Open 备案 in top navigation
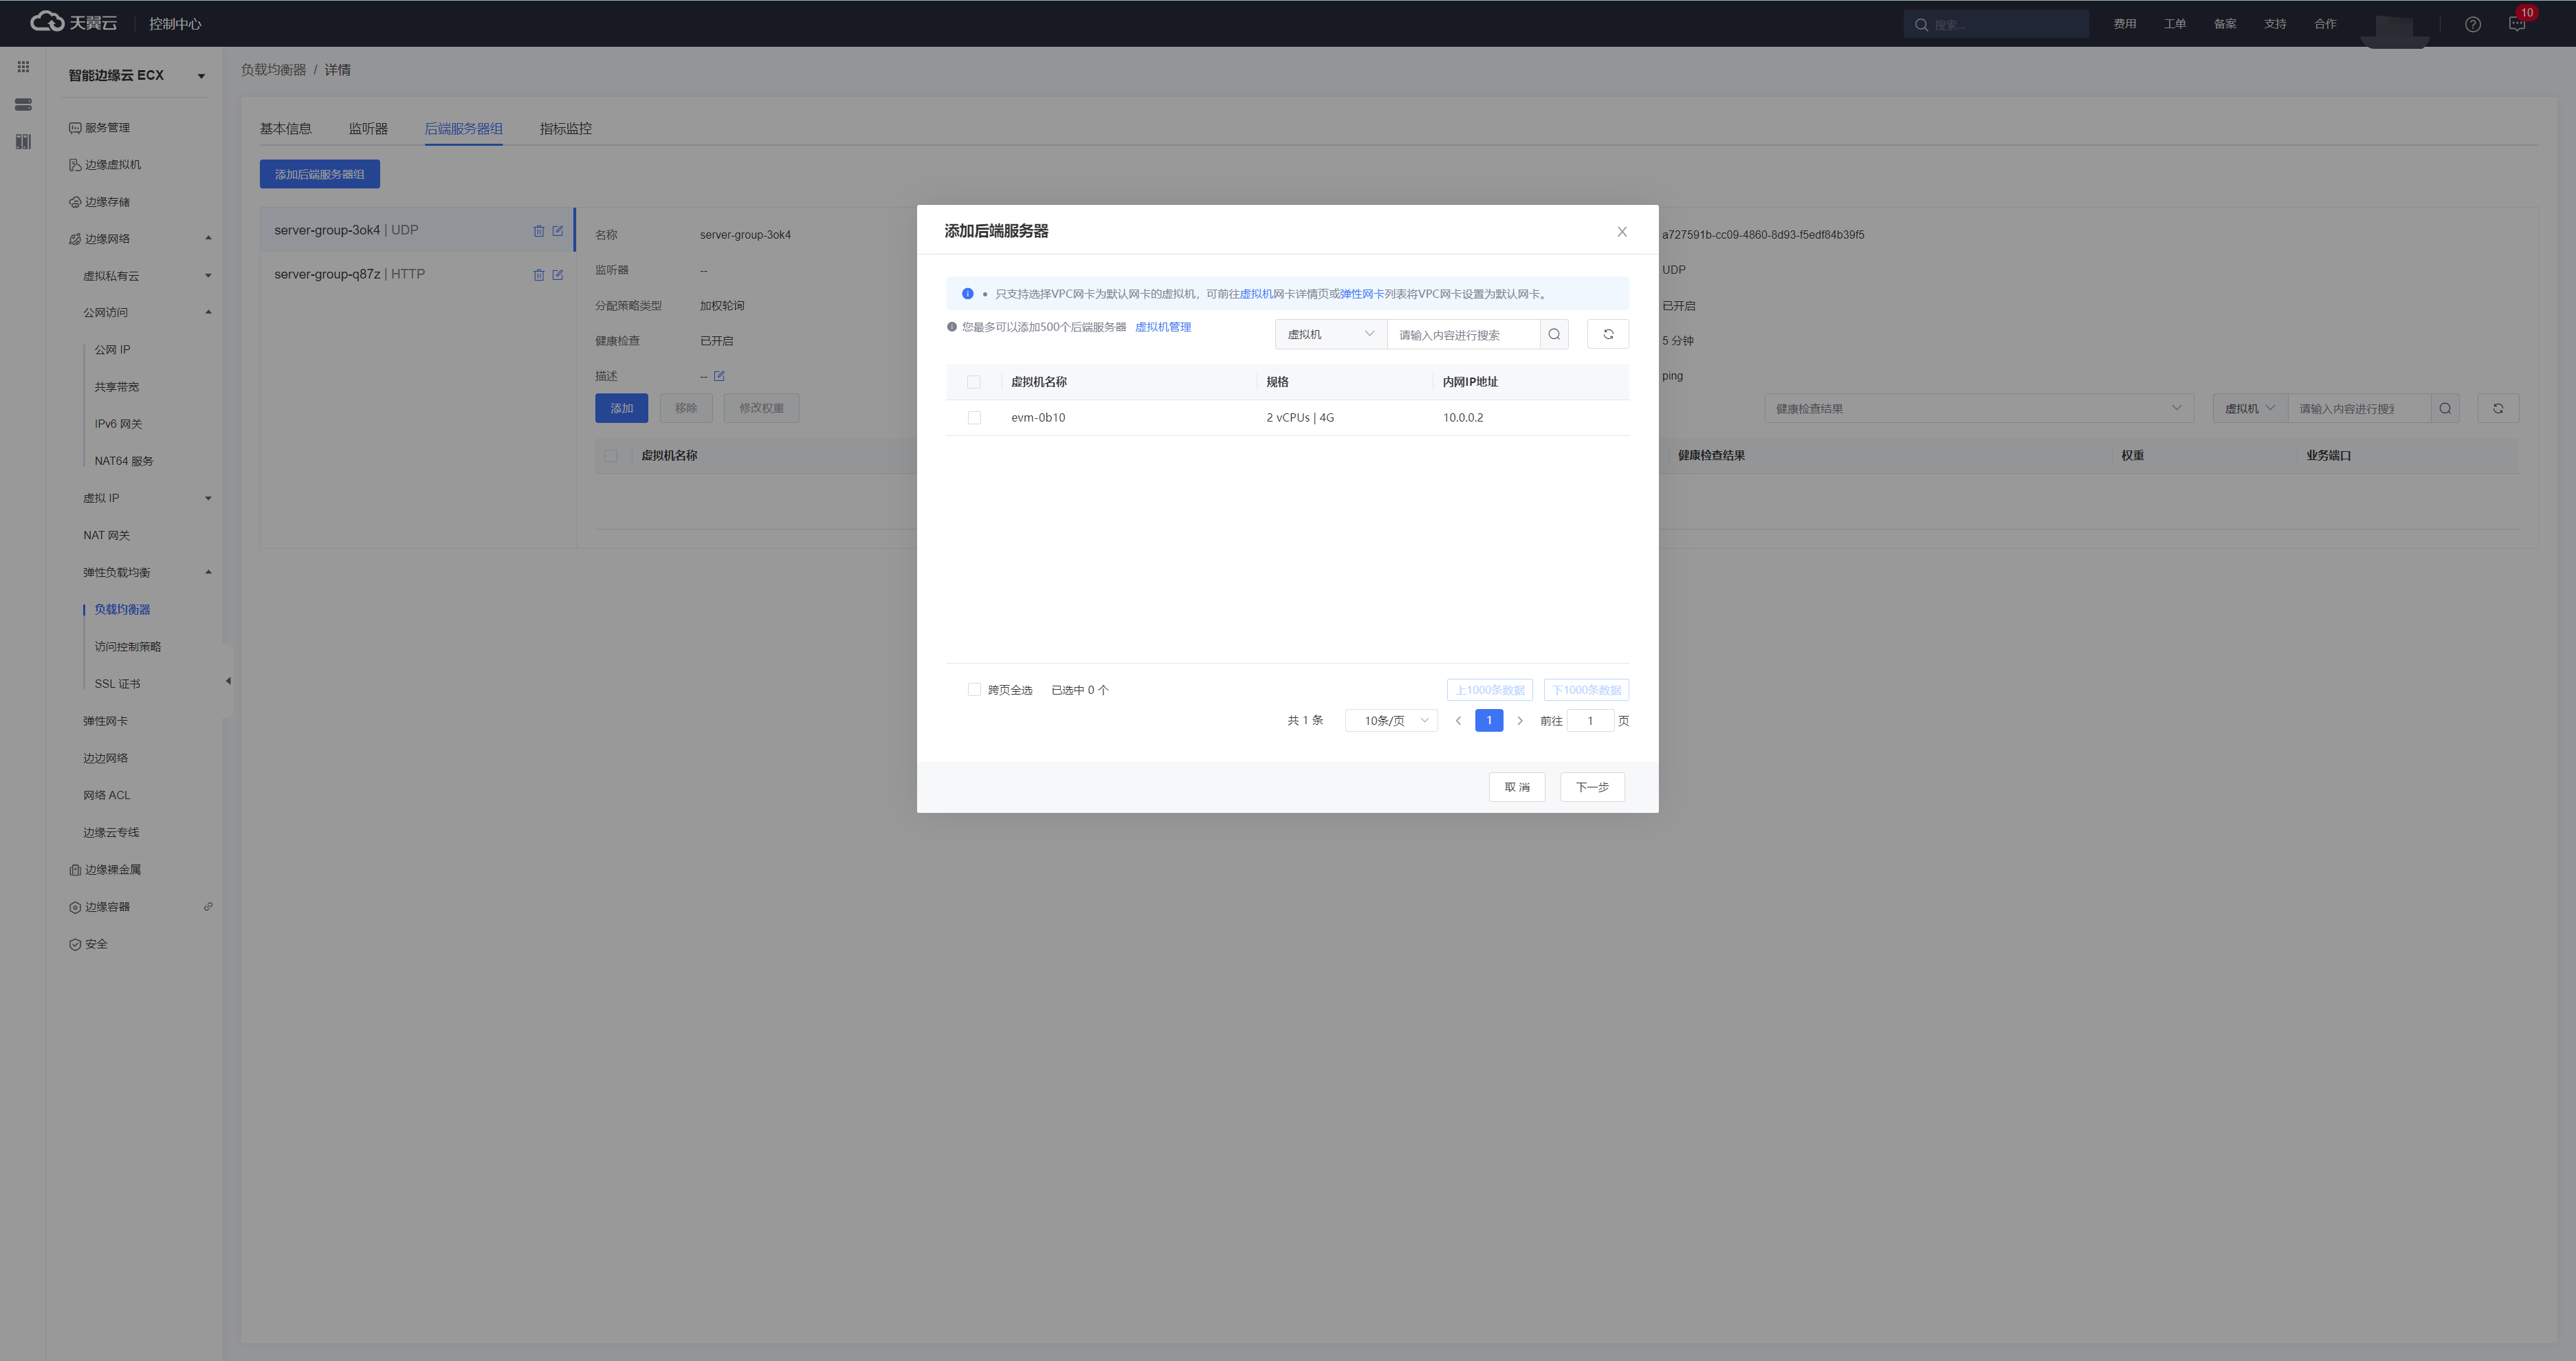 (x=2224, y=24)
